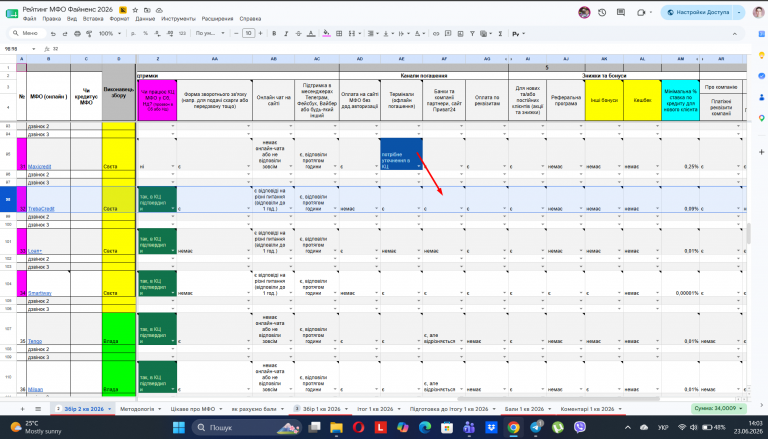Search the menus via the Меню box
The width and height of the screenshot is (768, 439).
(28, 33)
